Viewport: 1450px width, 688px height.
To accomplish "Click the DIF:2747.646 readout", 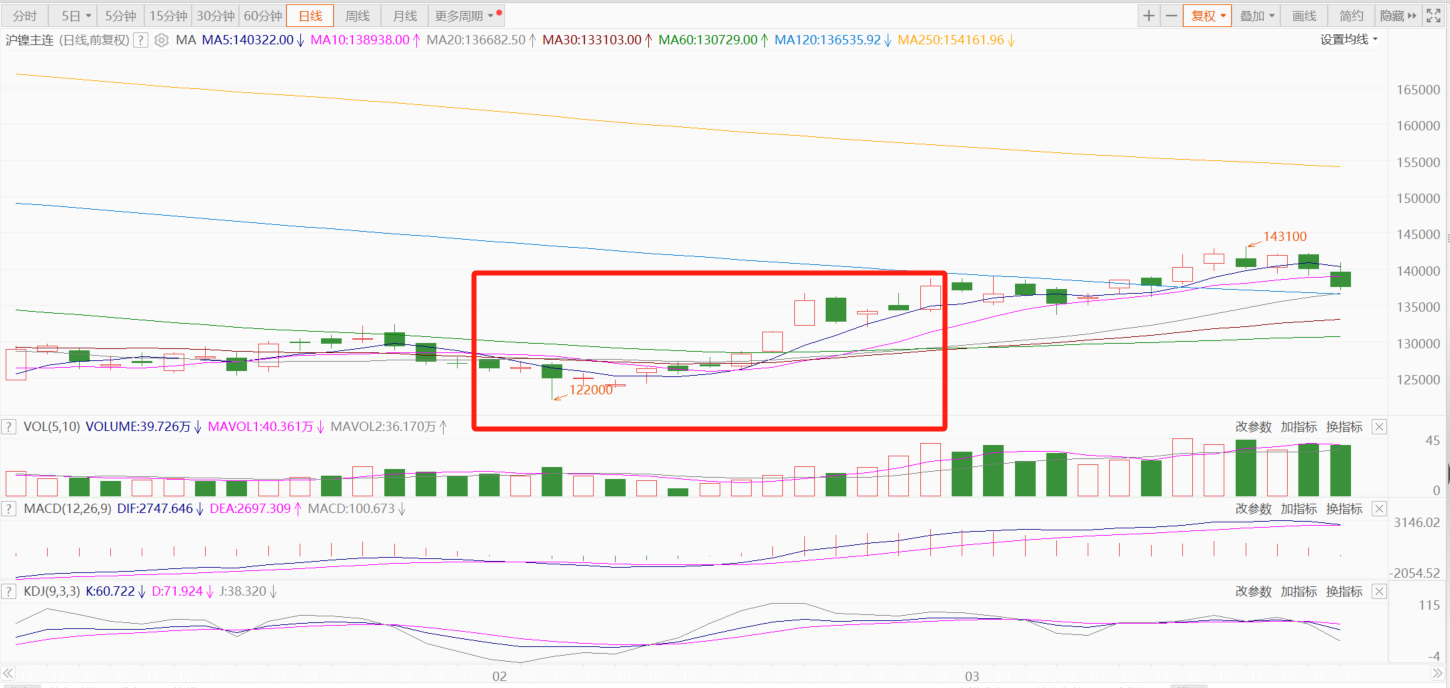I will click(x=153, y=509).
